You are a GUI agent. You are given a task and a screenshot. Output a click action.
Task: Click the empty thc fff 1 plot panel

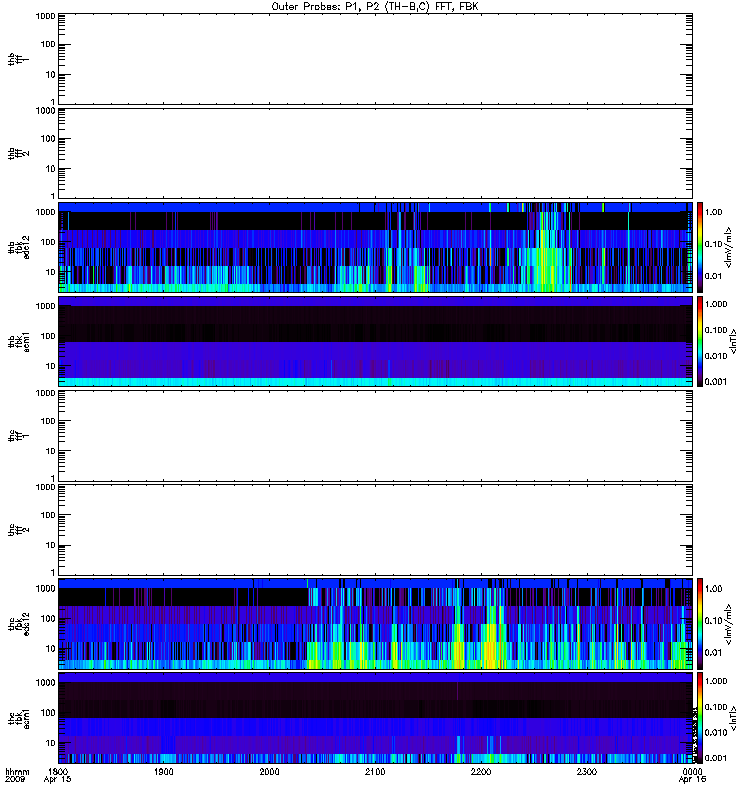click(x=375, y=436)
